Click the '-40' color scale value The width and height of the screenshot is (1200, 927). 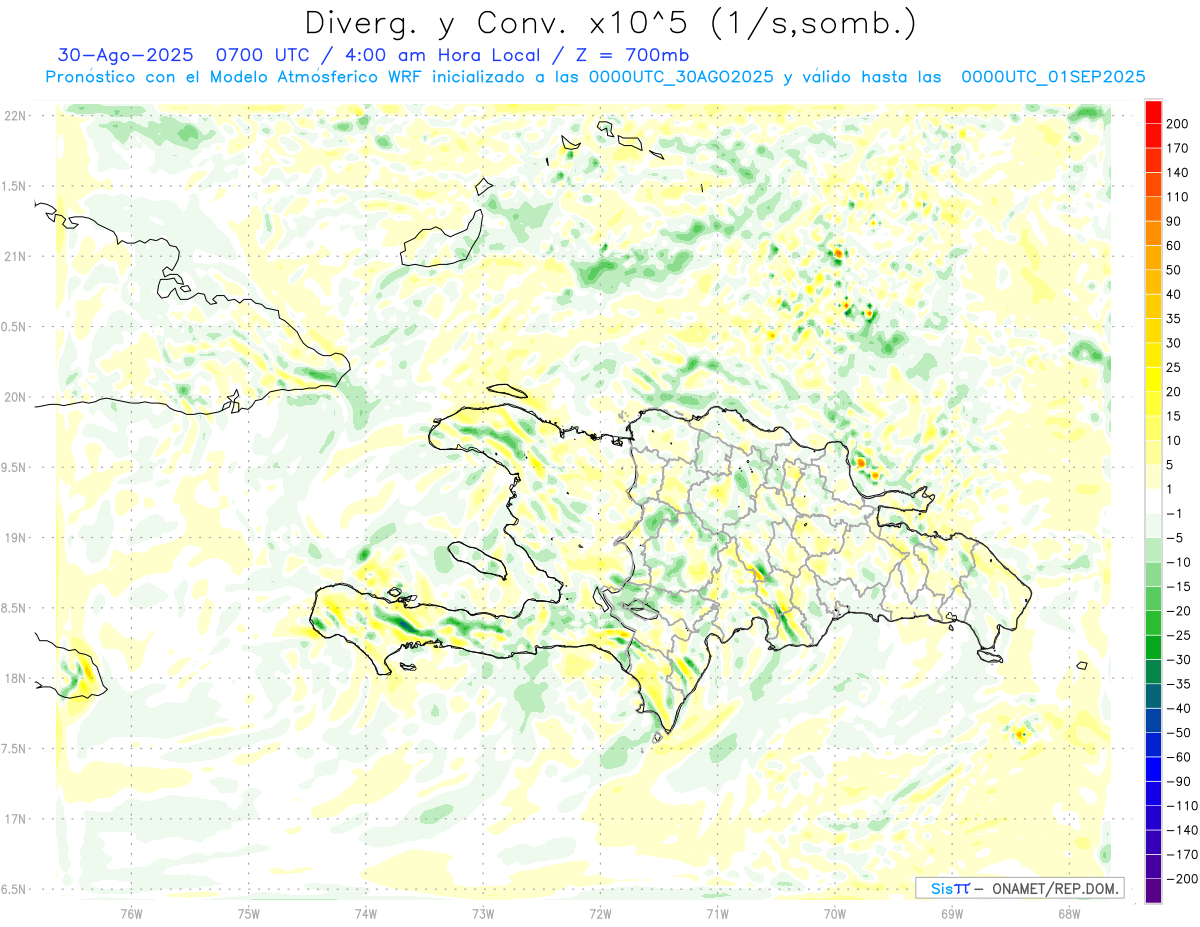pos(1177,709)
